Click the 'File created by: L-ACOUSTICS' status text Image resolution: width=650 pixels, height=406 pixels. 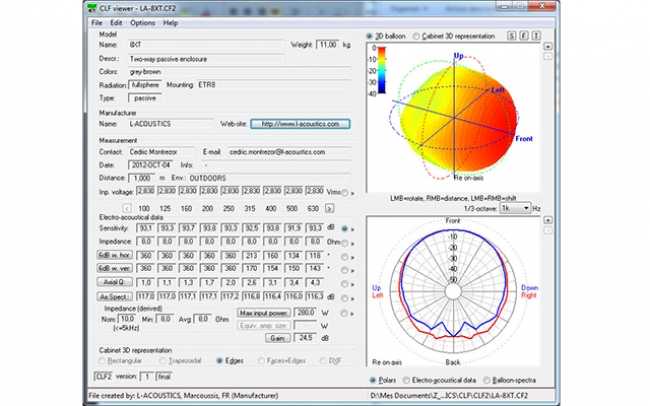[x=183, y=396]
